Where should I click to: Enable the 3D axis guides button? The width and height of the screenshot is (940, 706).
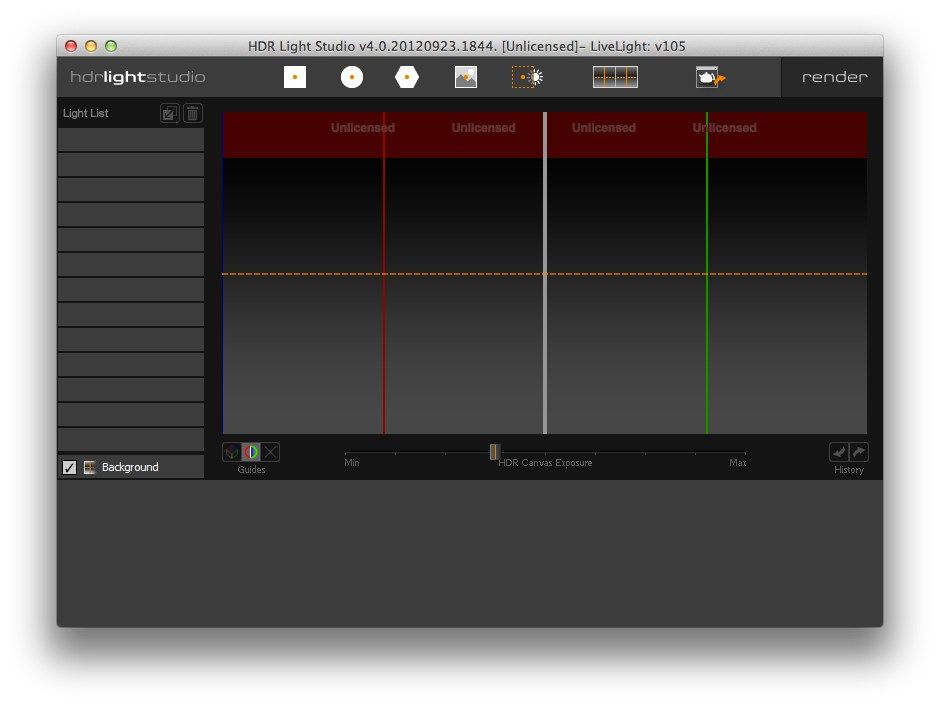(231, 452)
